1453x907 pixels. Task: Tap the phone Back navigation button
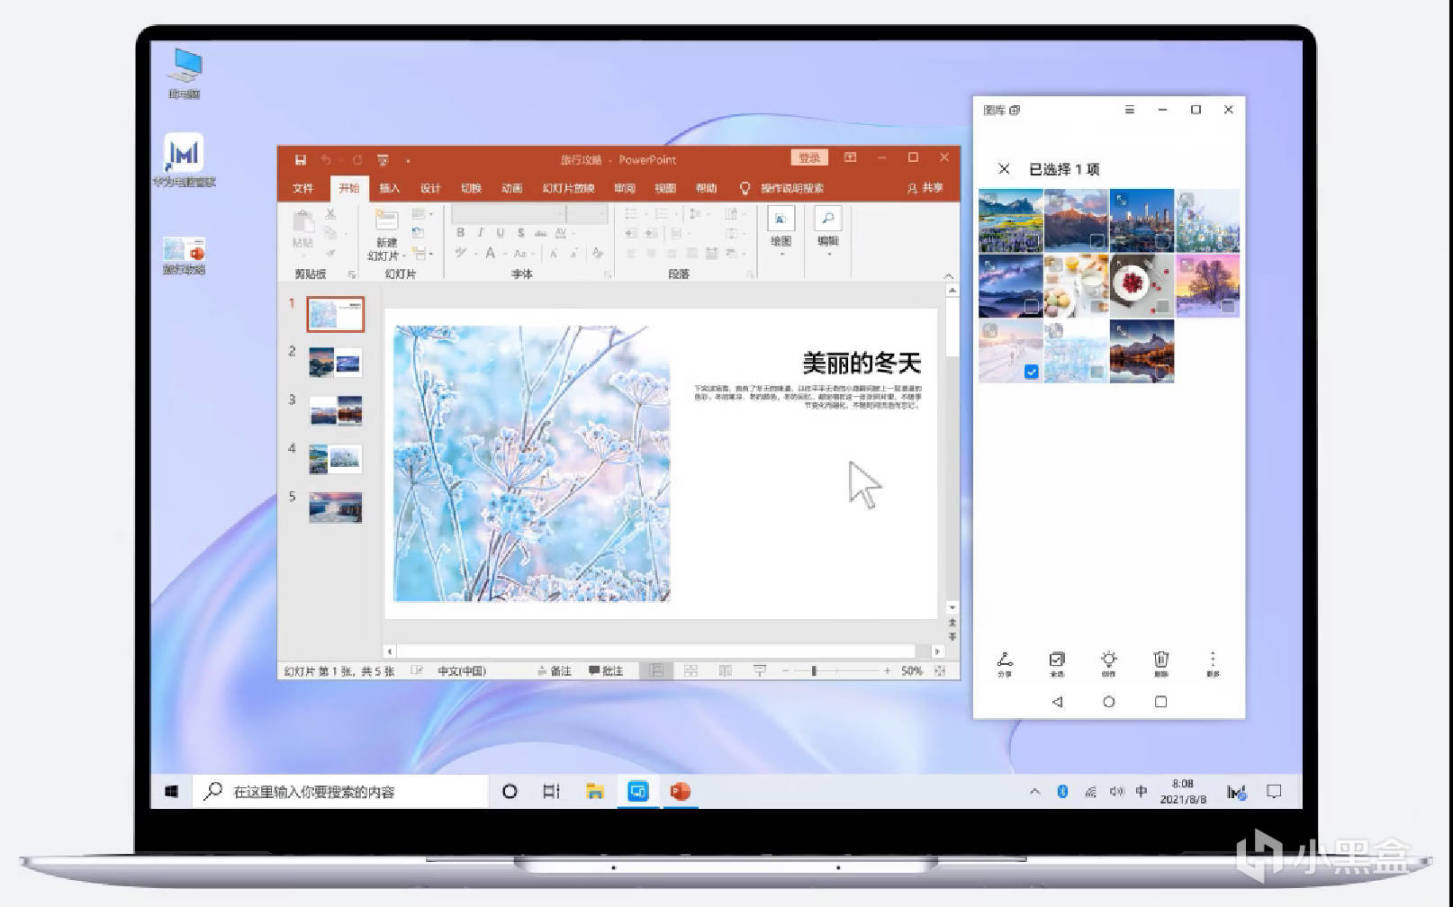tap(1057, 702)
